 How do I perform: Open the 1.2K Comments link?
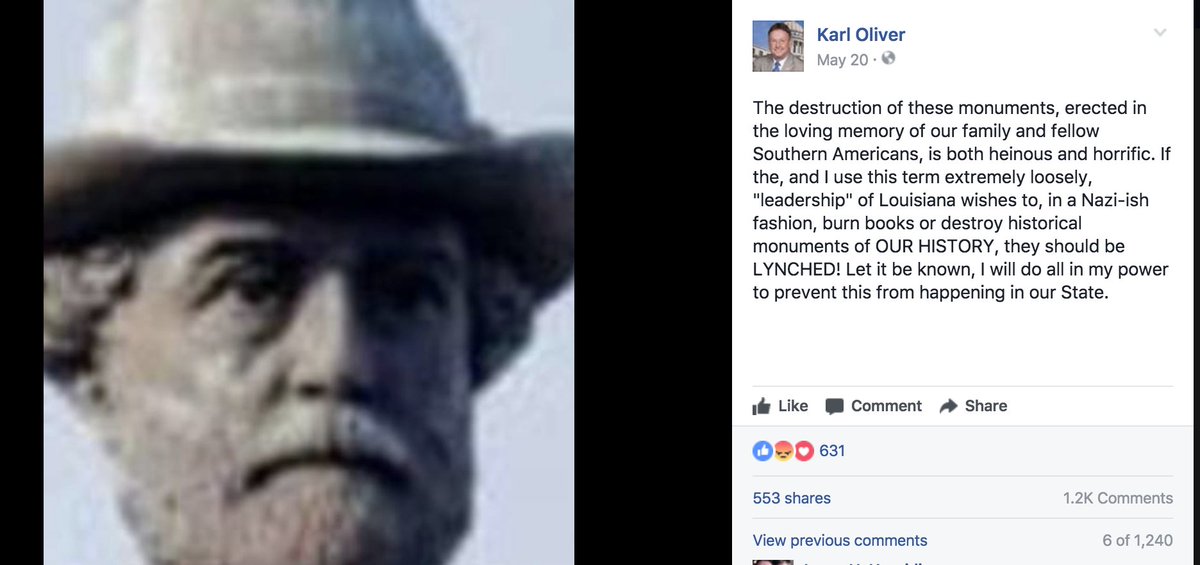coord(1118,498)
